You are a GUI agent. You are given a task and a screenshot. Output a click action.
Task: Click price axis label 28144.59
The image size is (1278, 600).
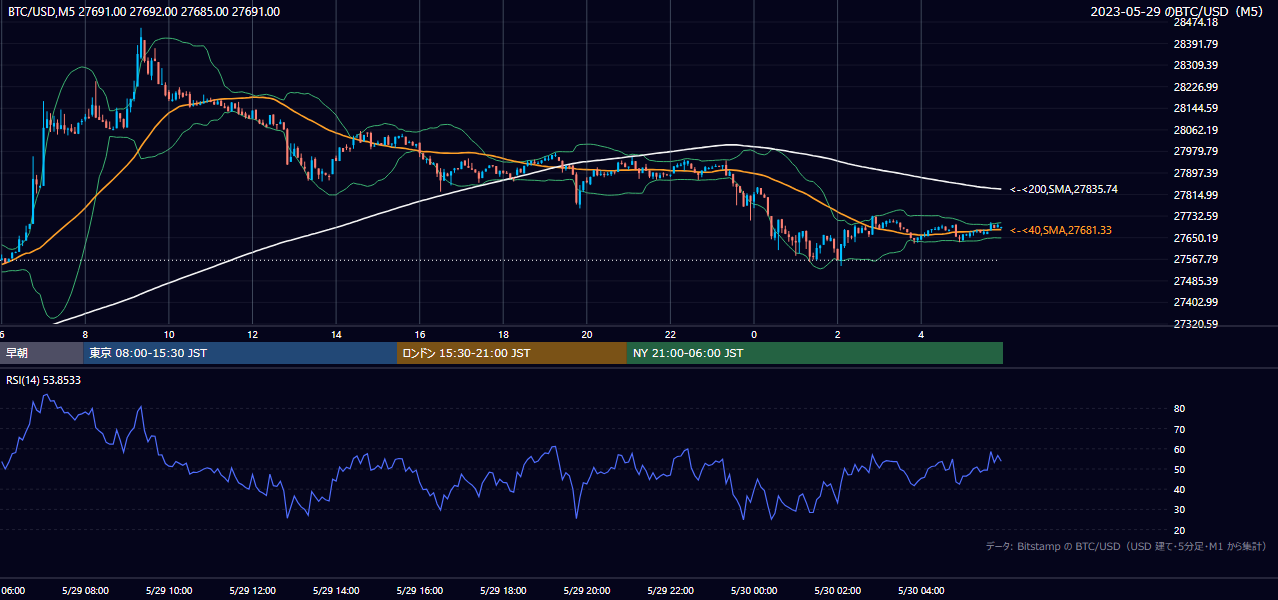click(1195, 108)
